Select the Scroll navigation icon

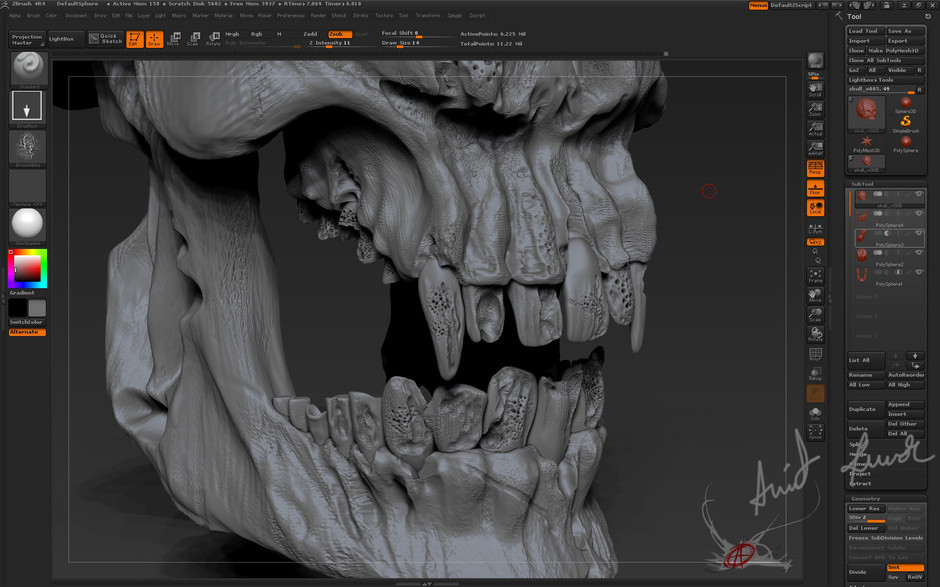[815, 89]
